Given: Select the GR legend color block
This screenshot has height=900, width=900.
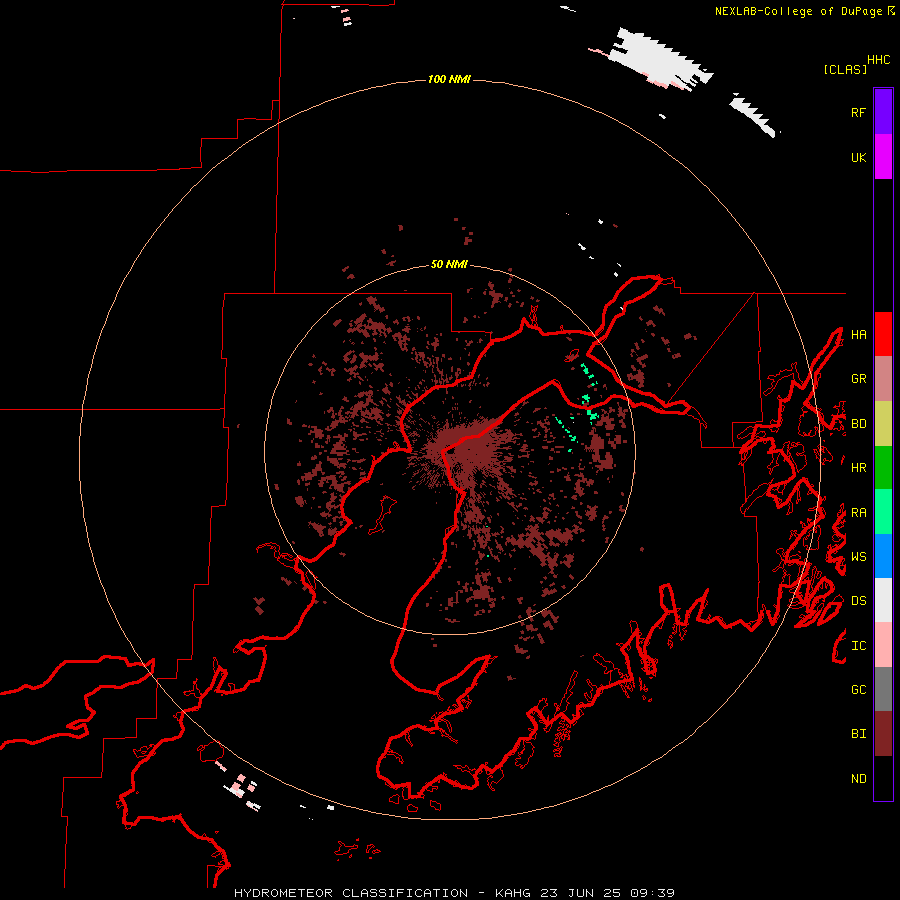Looking at the screenshot, I should (x=883, y=379).
